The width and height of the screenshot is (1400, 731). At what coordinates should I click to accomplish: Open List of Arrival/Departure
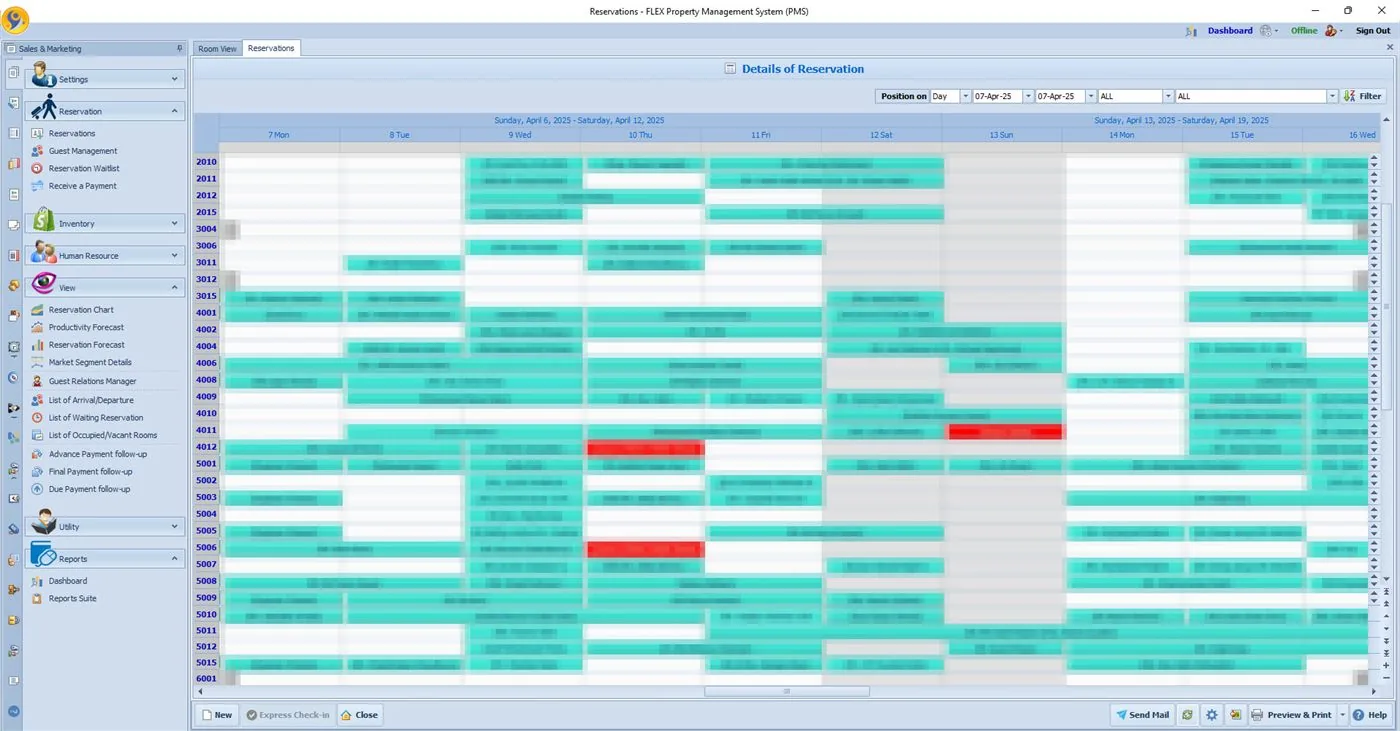pyautogui.click(x=91, y=400)
